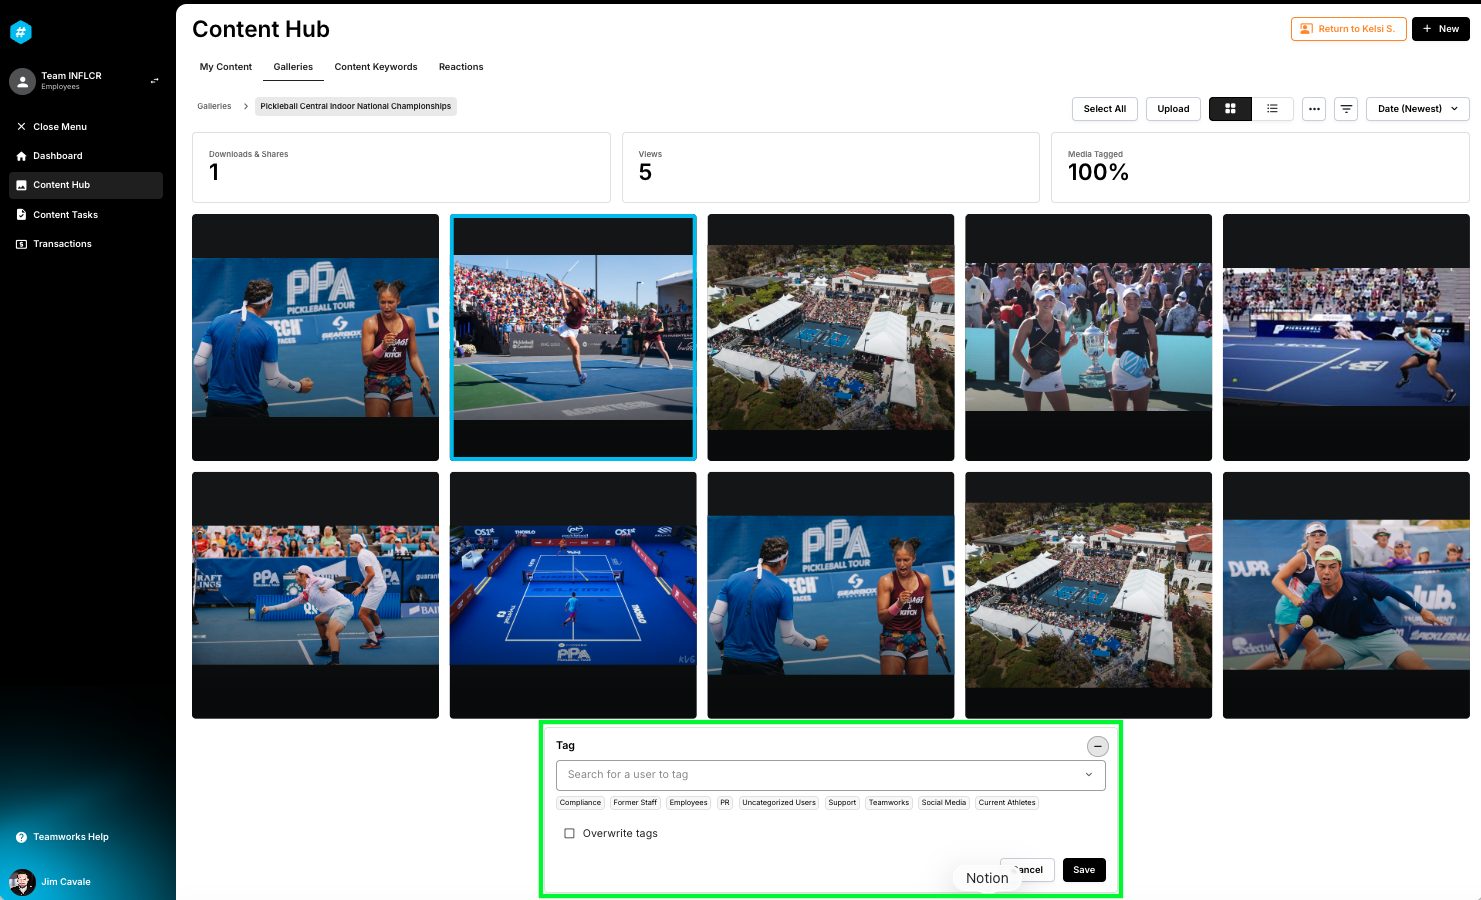Select the man in green cap photo
This screenshot has width=1481, height=900.
[x=1346, y=595]
